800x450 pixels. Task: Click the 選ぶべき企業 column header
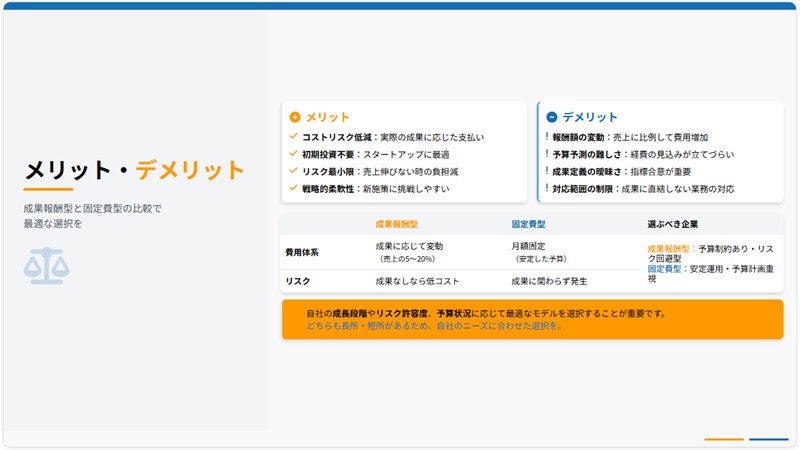[672, 224]
